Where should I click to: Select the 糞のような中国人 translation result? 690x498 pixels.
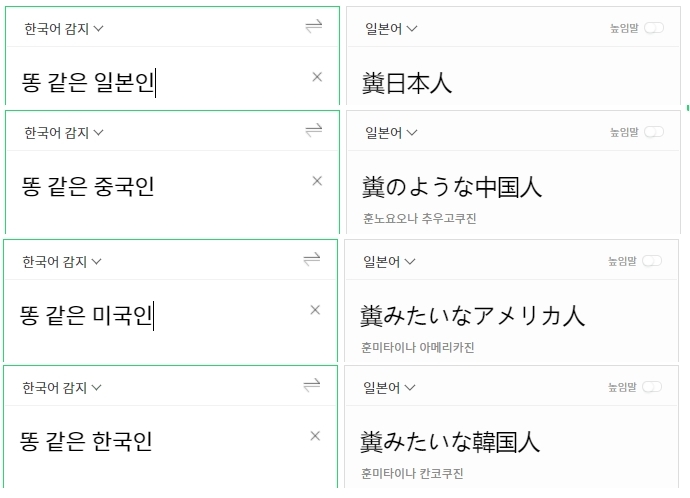pos(452,187)
